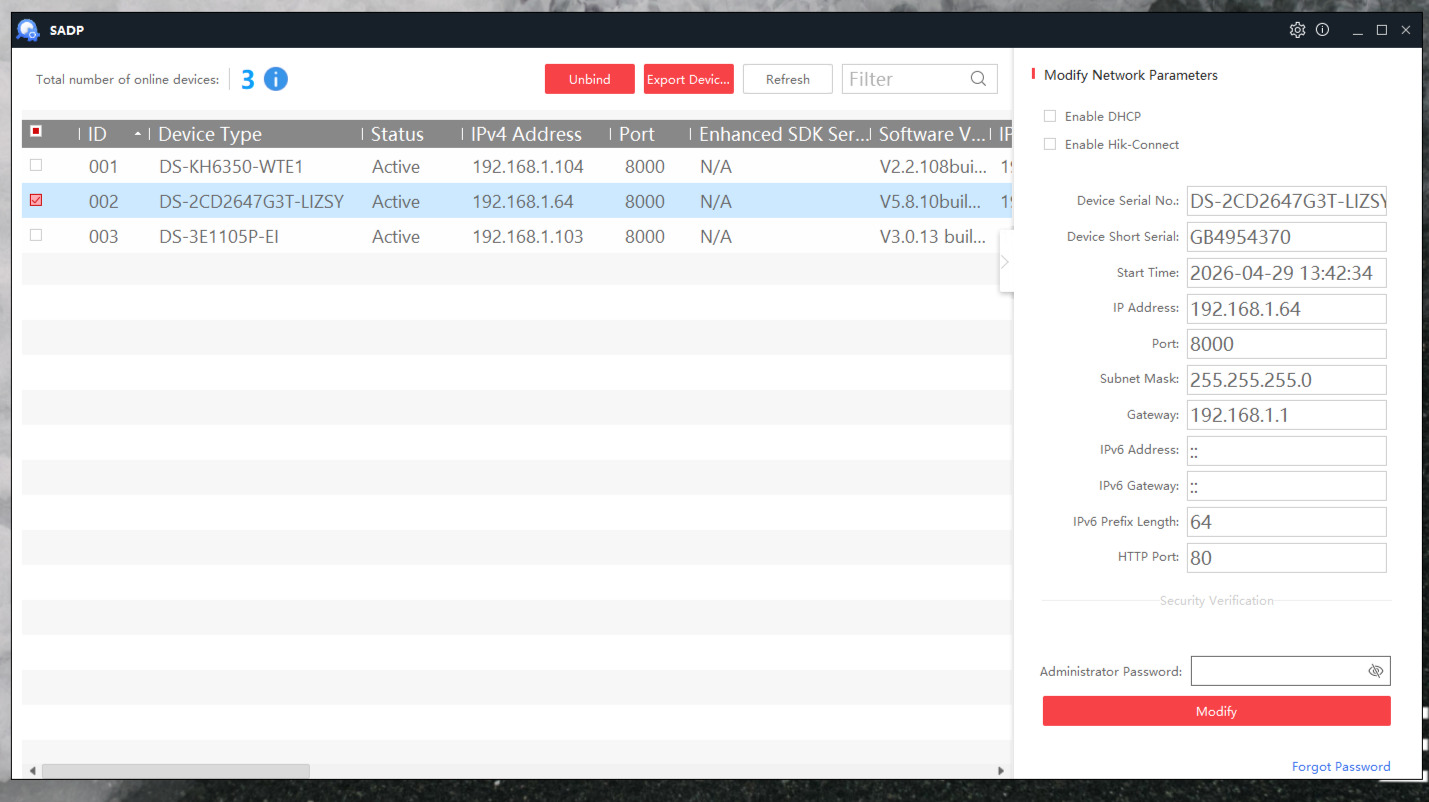Click the Gateway field 192.168.1.1

(1287, 415)
